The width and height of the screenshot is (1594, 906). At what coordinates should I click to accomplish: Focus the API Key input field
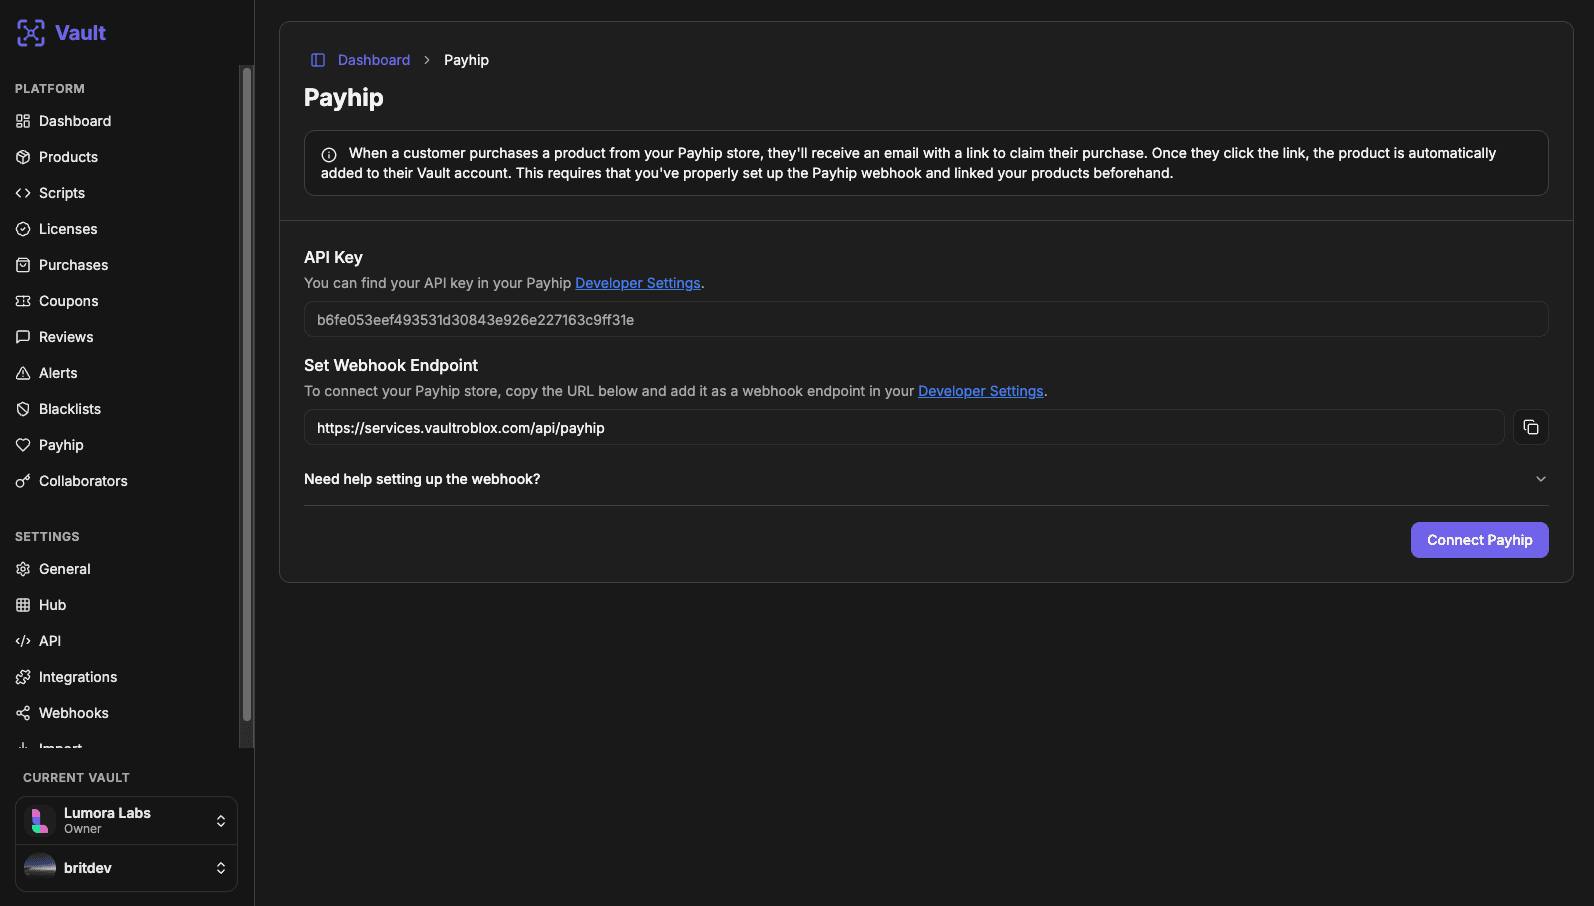pos(926,319)
